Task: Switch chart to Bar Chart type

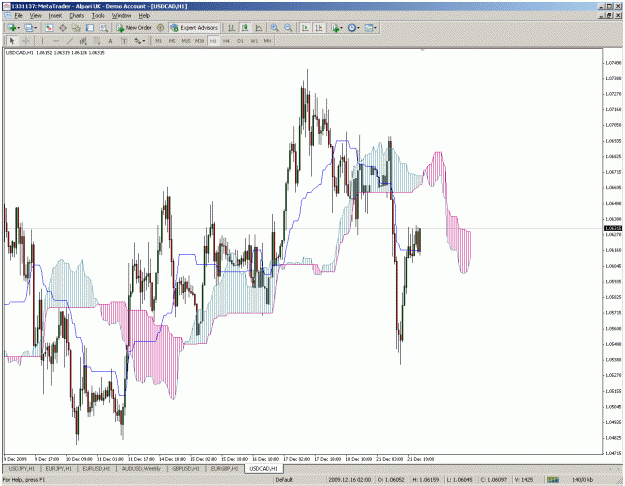Action: pyautogui.click(x=231, y=28)
